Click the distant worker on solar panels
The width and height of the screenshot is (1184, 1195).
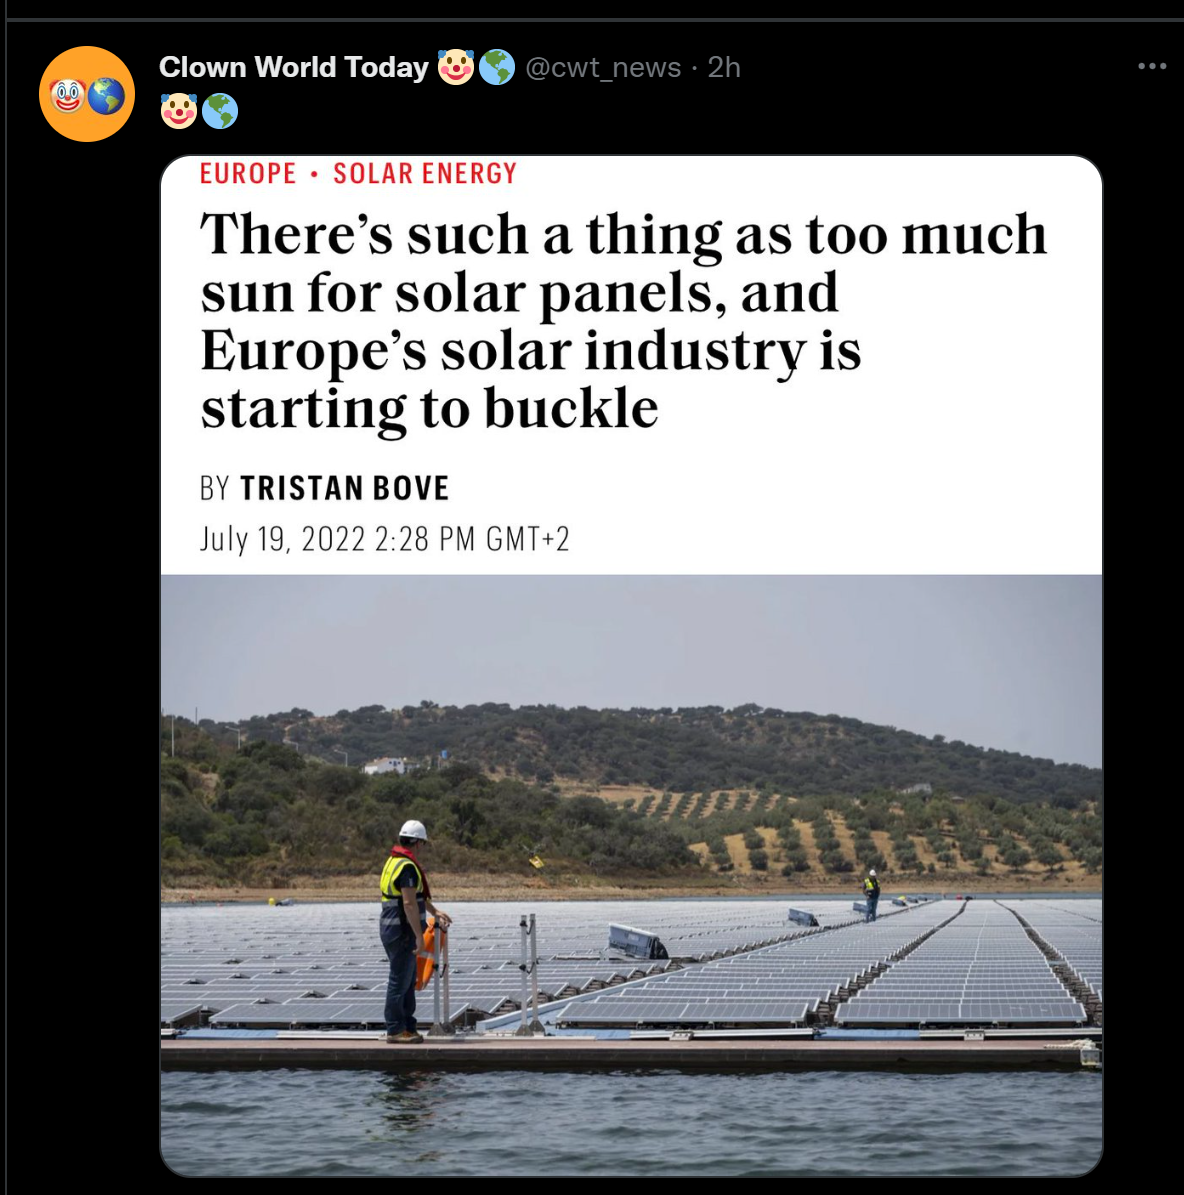(871, 895)
